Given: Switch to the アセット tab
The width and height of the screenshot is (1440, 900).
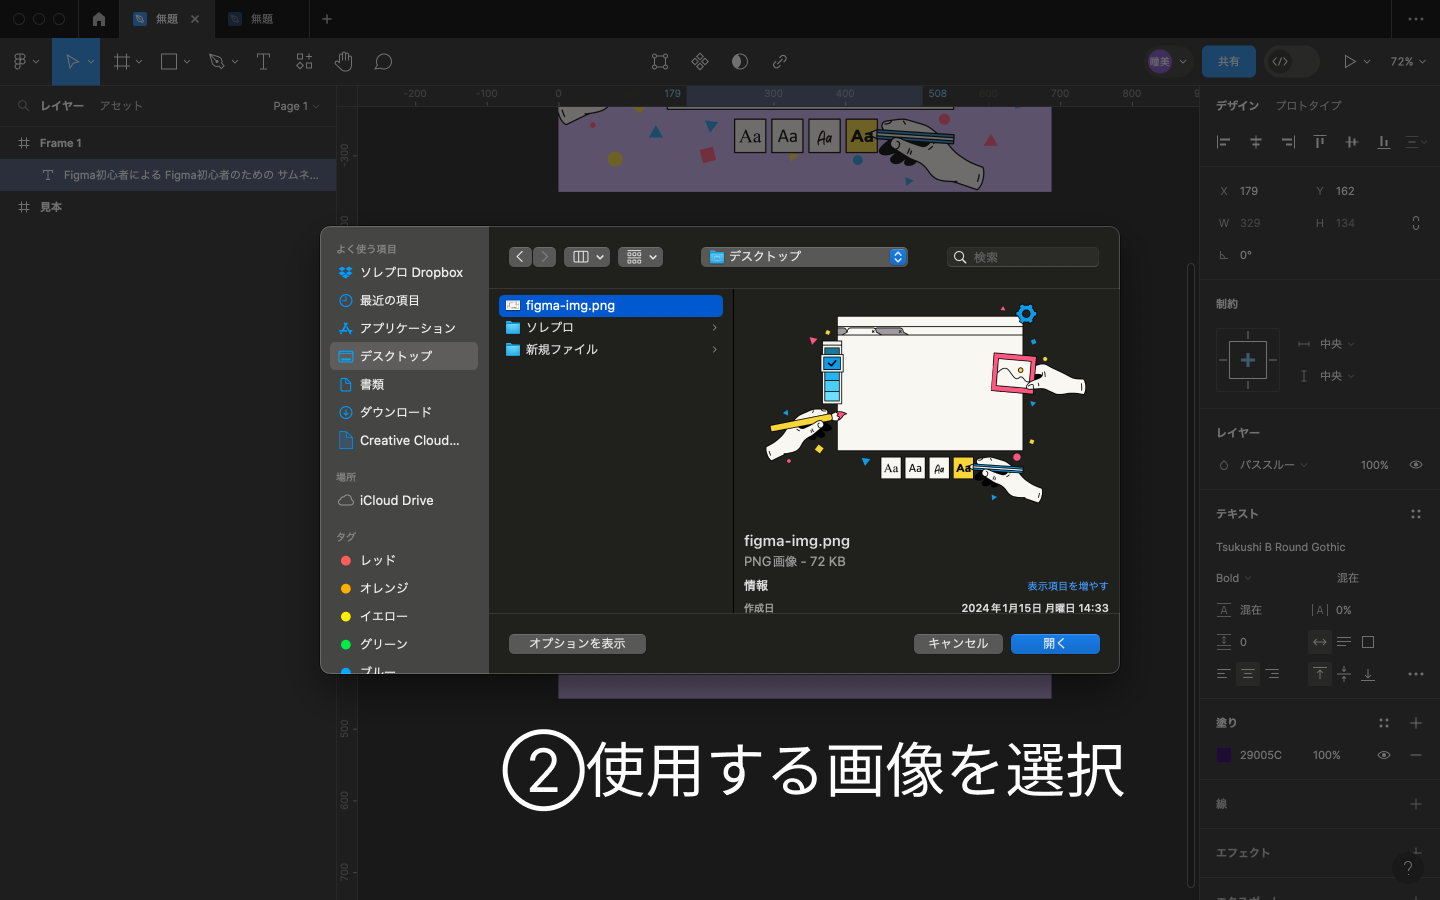Looking at the screenshot, I should [121, 106].
